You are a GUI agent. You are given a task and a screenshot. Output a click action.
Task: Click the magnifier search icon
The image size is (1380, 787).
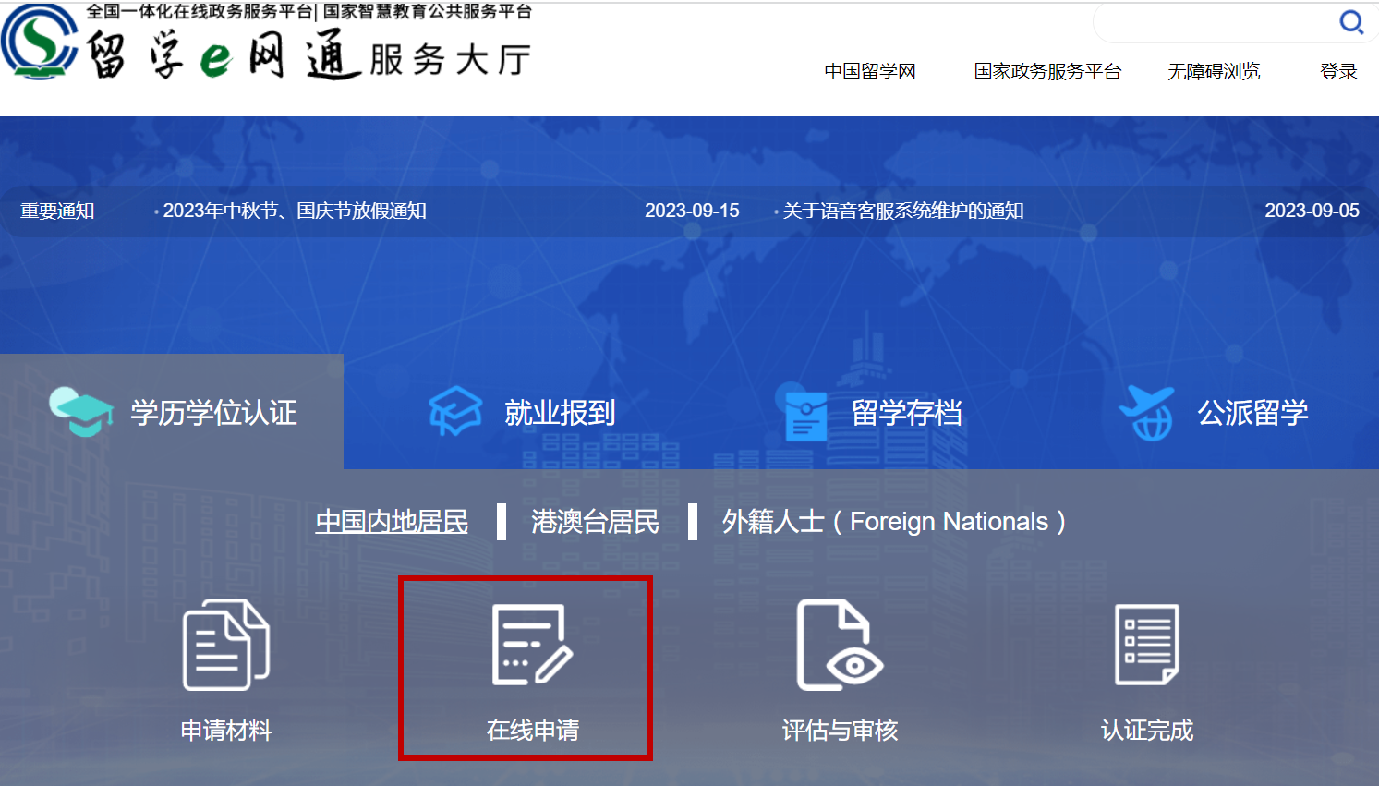coord(1351,22)
